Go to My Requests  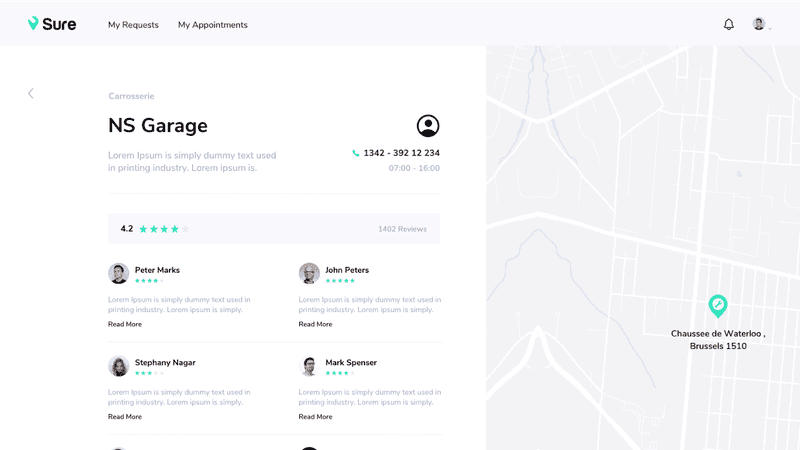(133, 25)
